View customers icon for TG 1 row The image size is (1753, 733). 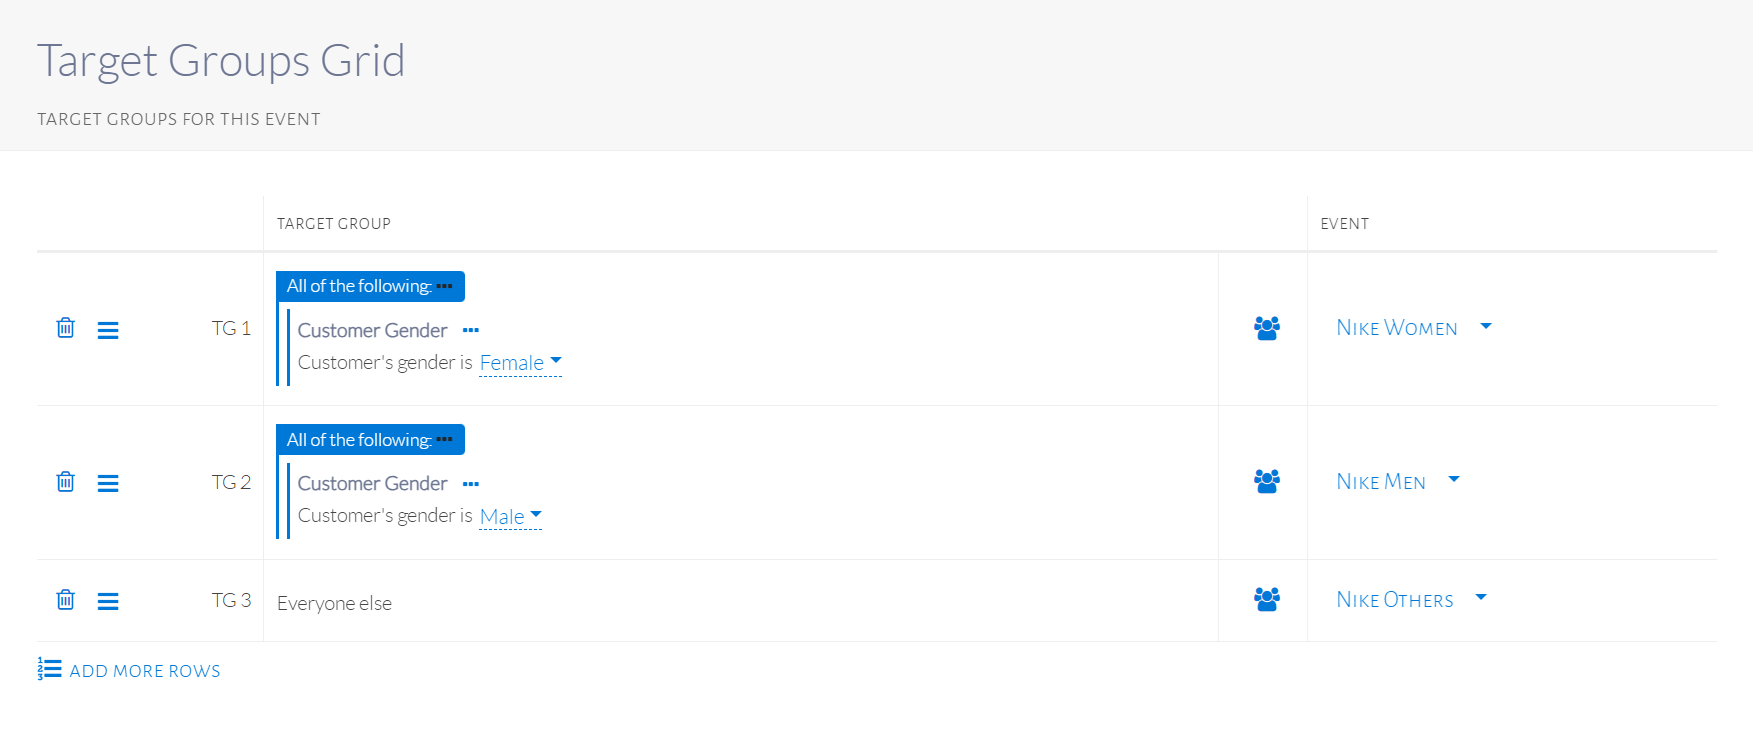tap(1266, 328)
